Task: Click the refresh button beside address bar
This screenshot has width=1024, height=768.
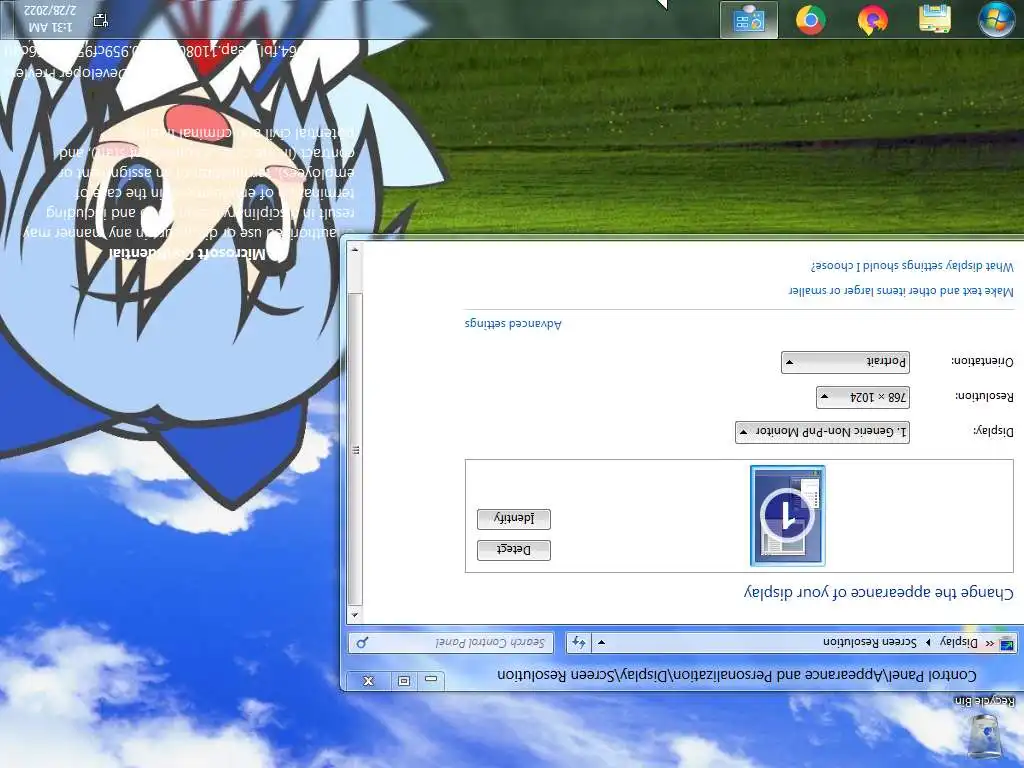Action: [x=579, y=643]
